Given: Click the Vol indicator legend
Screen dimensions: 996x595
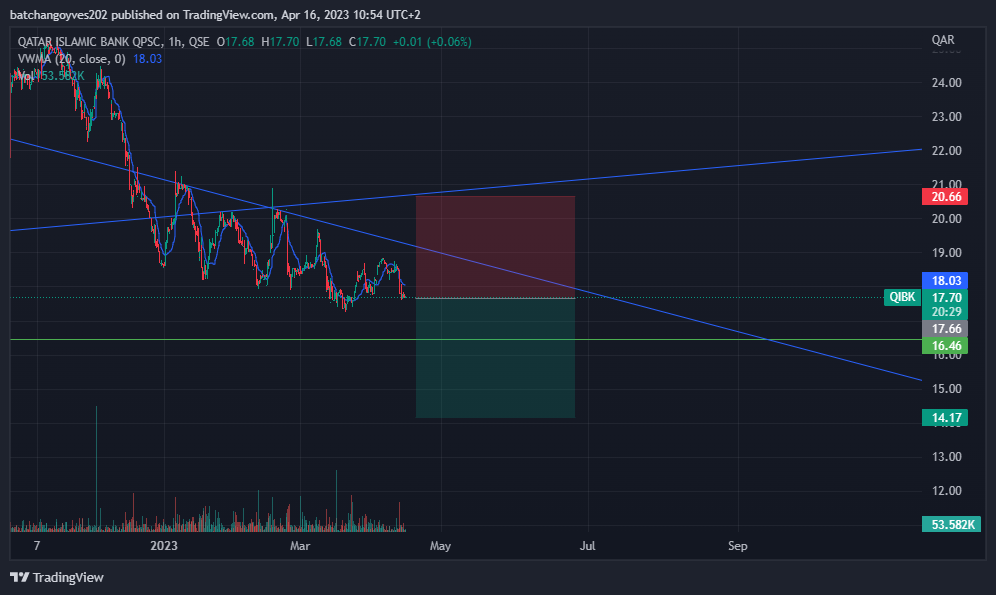Looking at the screenshot, I should click(51, 76).
